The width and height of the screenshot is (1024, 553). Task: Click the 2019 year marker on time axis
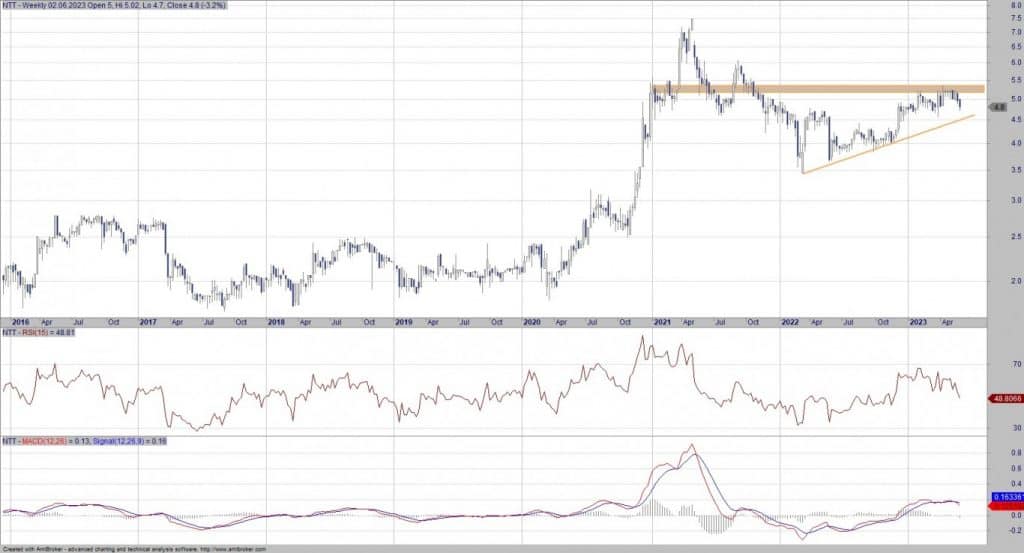click(x=404, y=322)
